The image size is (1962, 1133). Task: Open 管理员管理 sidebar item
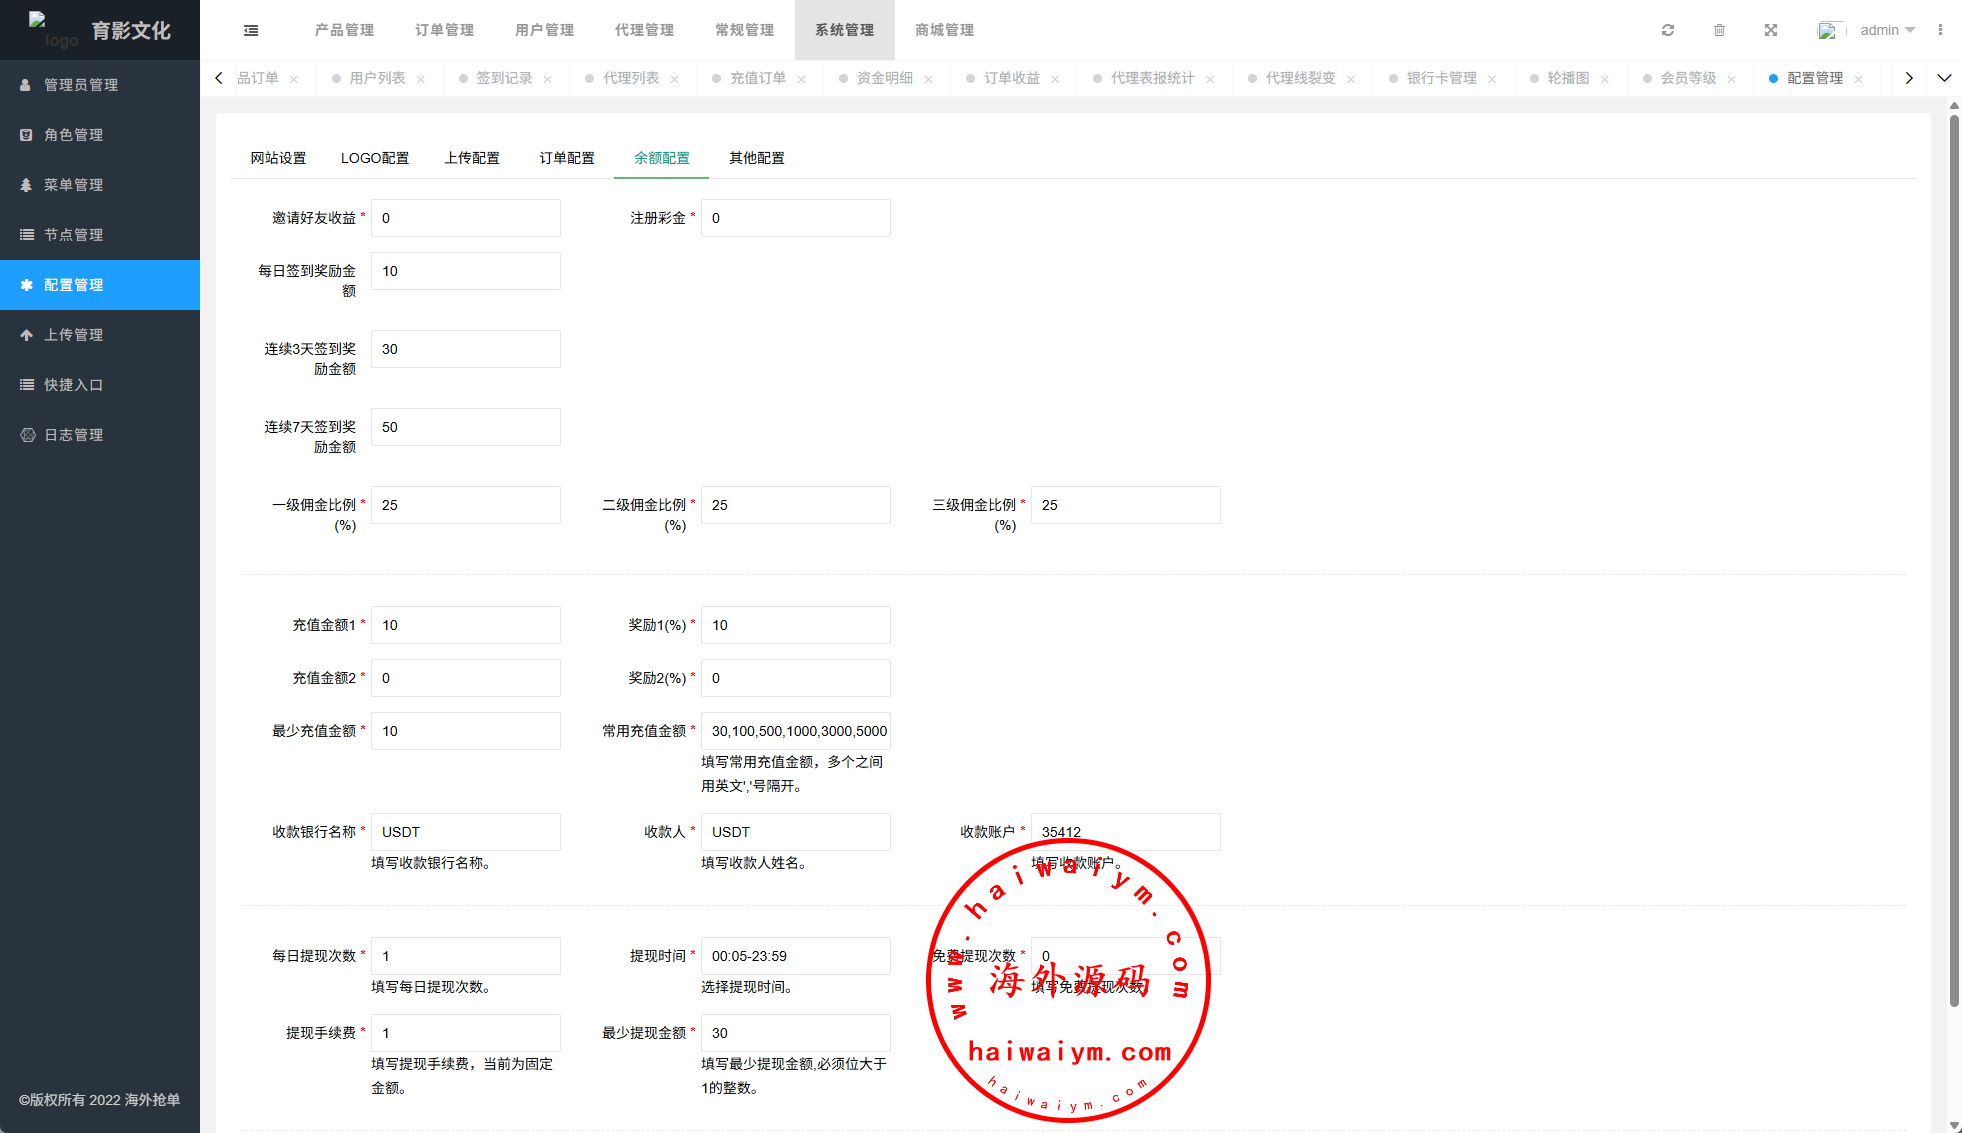[x=81, y=85]
